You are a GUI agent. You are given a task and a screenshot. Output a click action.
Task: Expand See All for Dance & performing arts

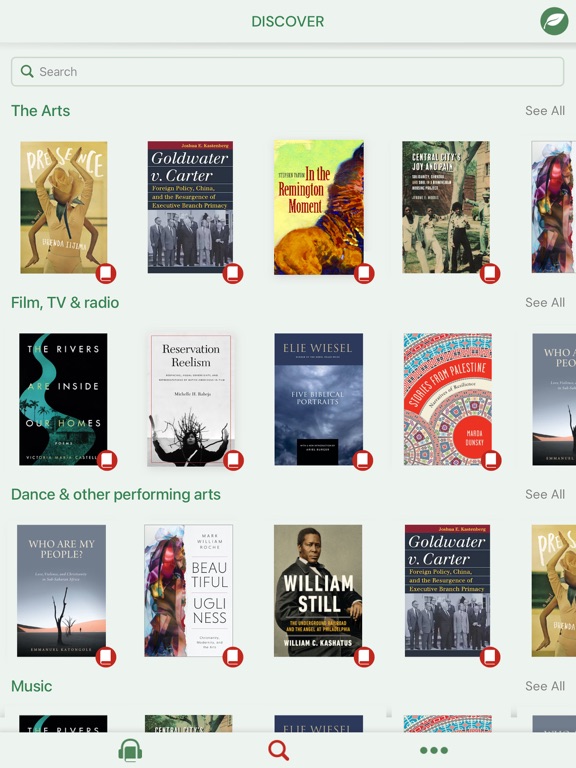(x=545, y=494)
